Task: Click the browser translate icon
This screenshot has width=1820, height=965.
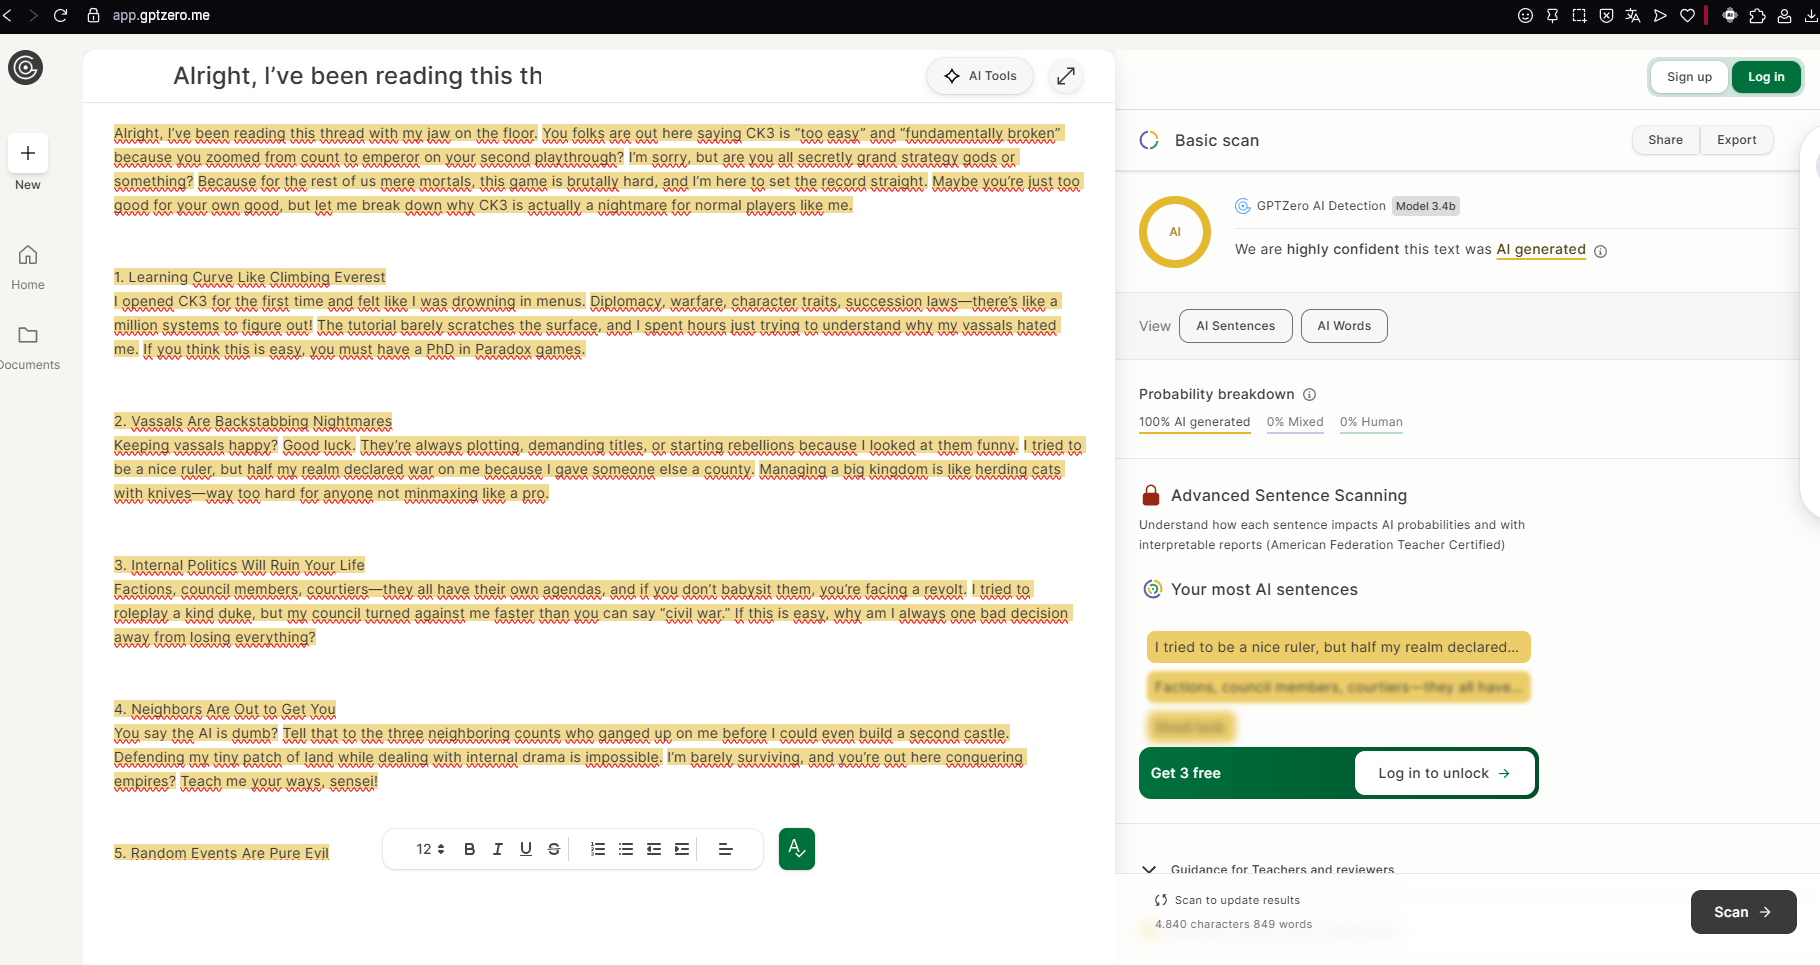Action: coord(1633,15)
